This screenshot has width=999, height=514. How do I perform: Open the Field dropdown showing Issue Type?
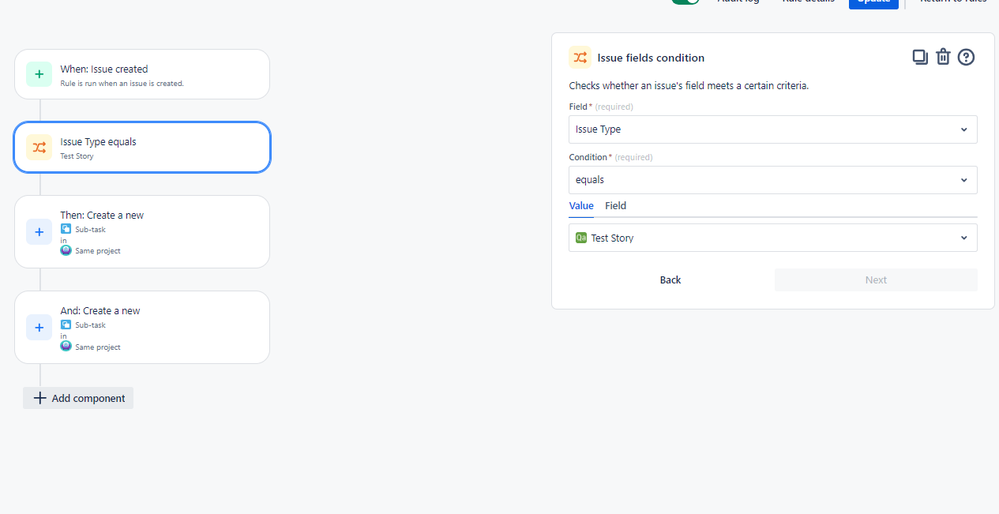click(x=773, y=129)
